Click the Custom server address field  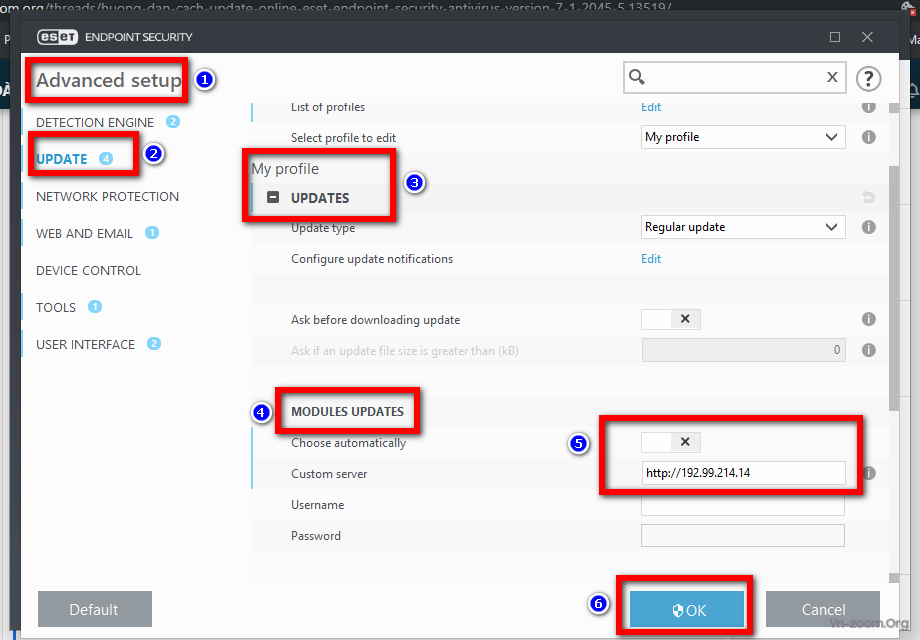pyautogui.click(x=742, y=473)
